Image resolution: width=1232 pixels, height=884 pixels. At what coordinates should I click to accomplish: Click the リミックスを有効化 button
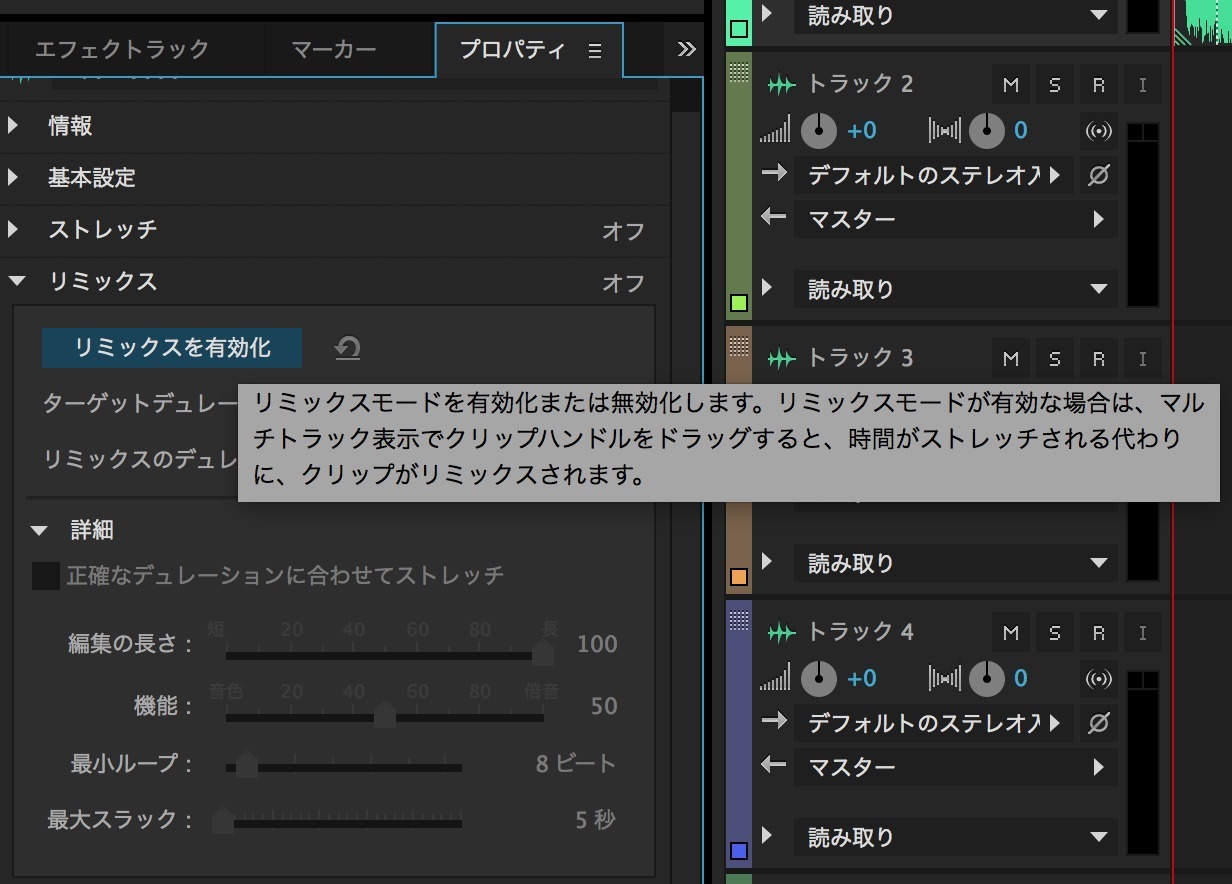click(172, 348)
